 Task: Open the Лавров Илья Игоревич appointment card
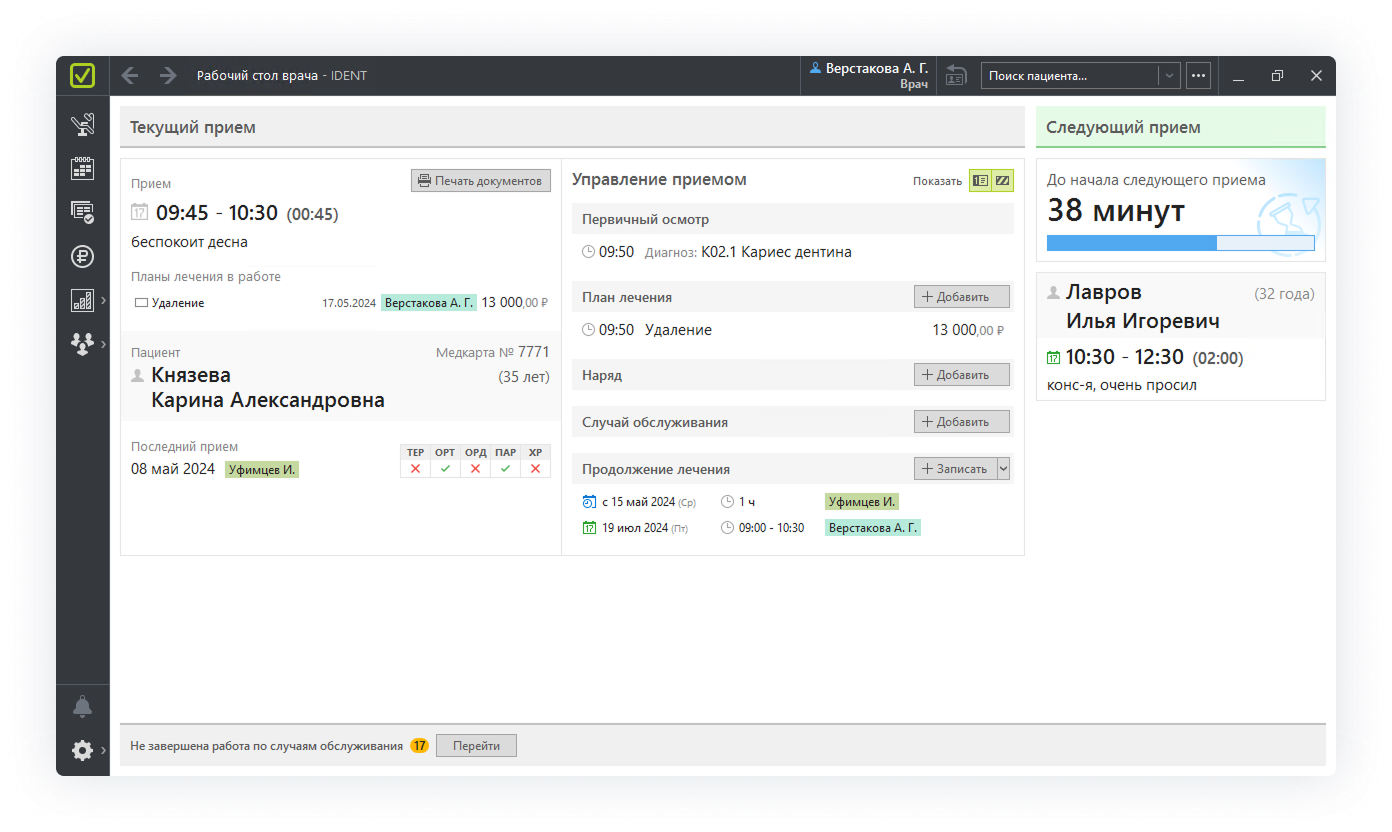pyautogui.click(x=1181, y=337)
